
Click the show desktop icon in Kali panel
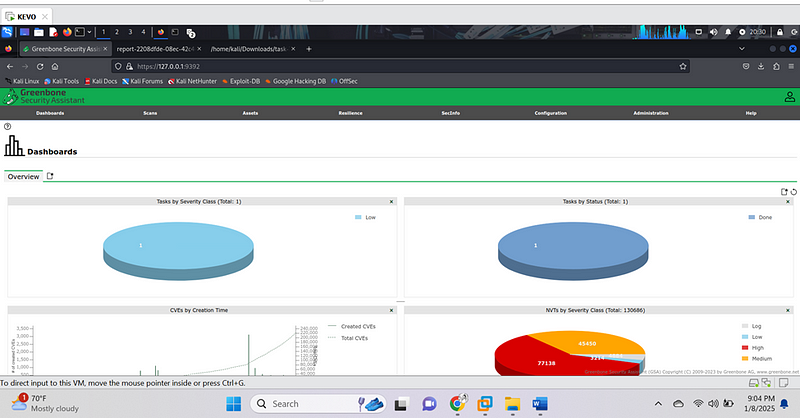click(24, 32)
